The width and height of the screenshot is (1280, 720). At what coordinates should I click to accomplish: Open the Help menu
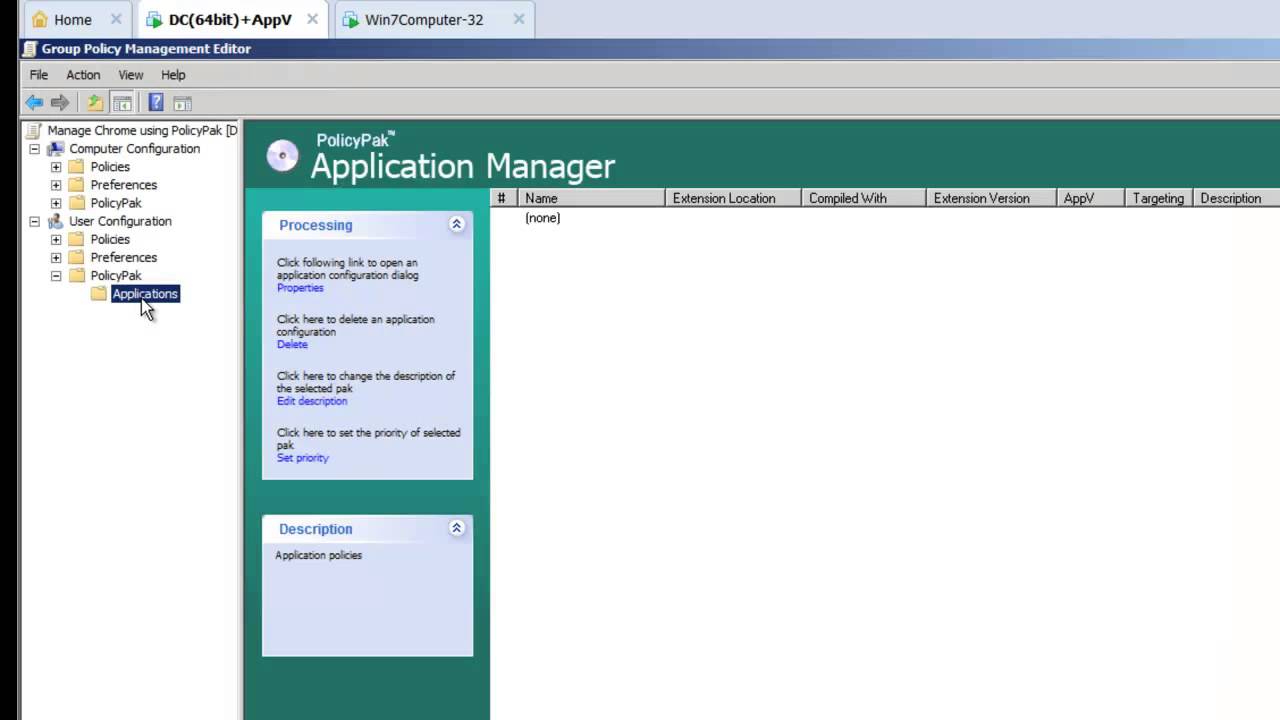(173, 75)
